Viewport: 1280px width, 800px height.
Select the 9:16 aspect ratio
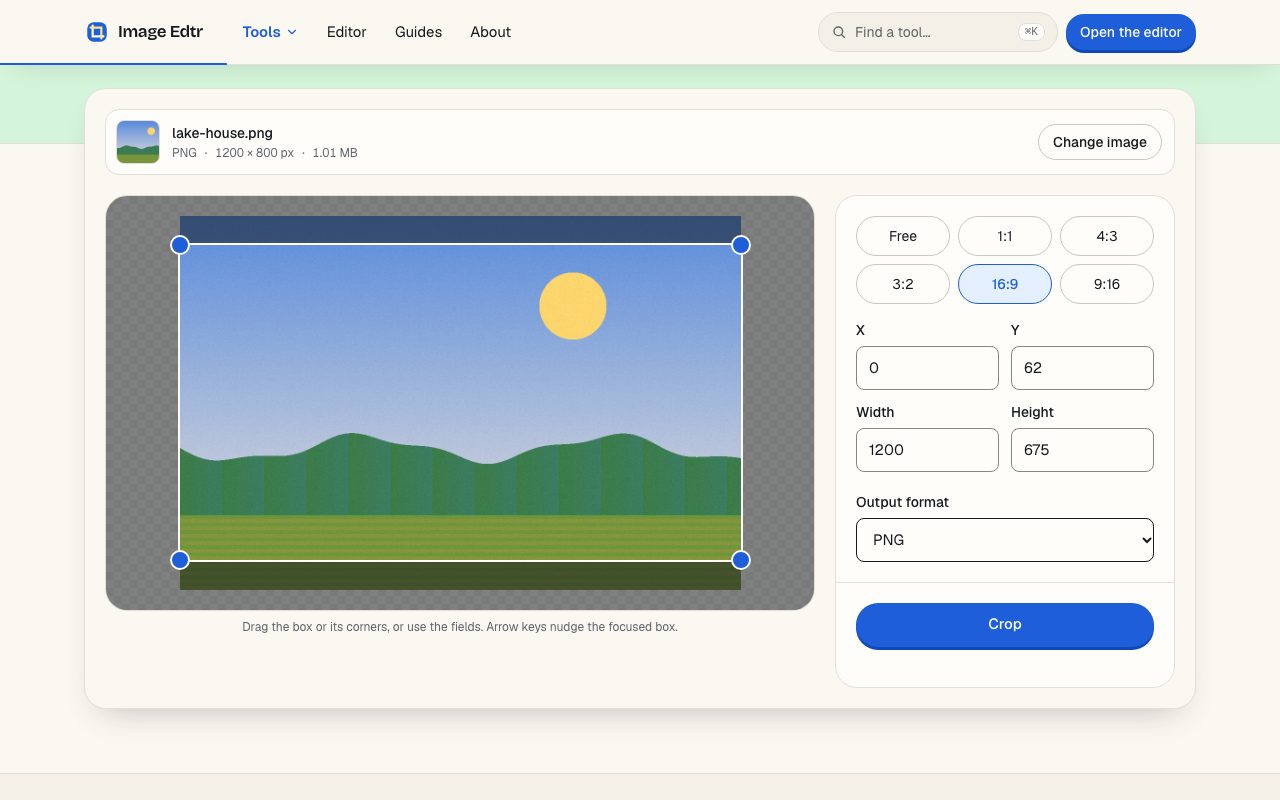pos(1107,284)
